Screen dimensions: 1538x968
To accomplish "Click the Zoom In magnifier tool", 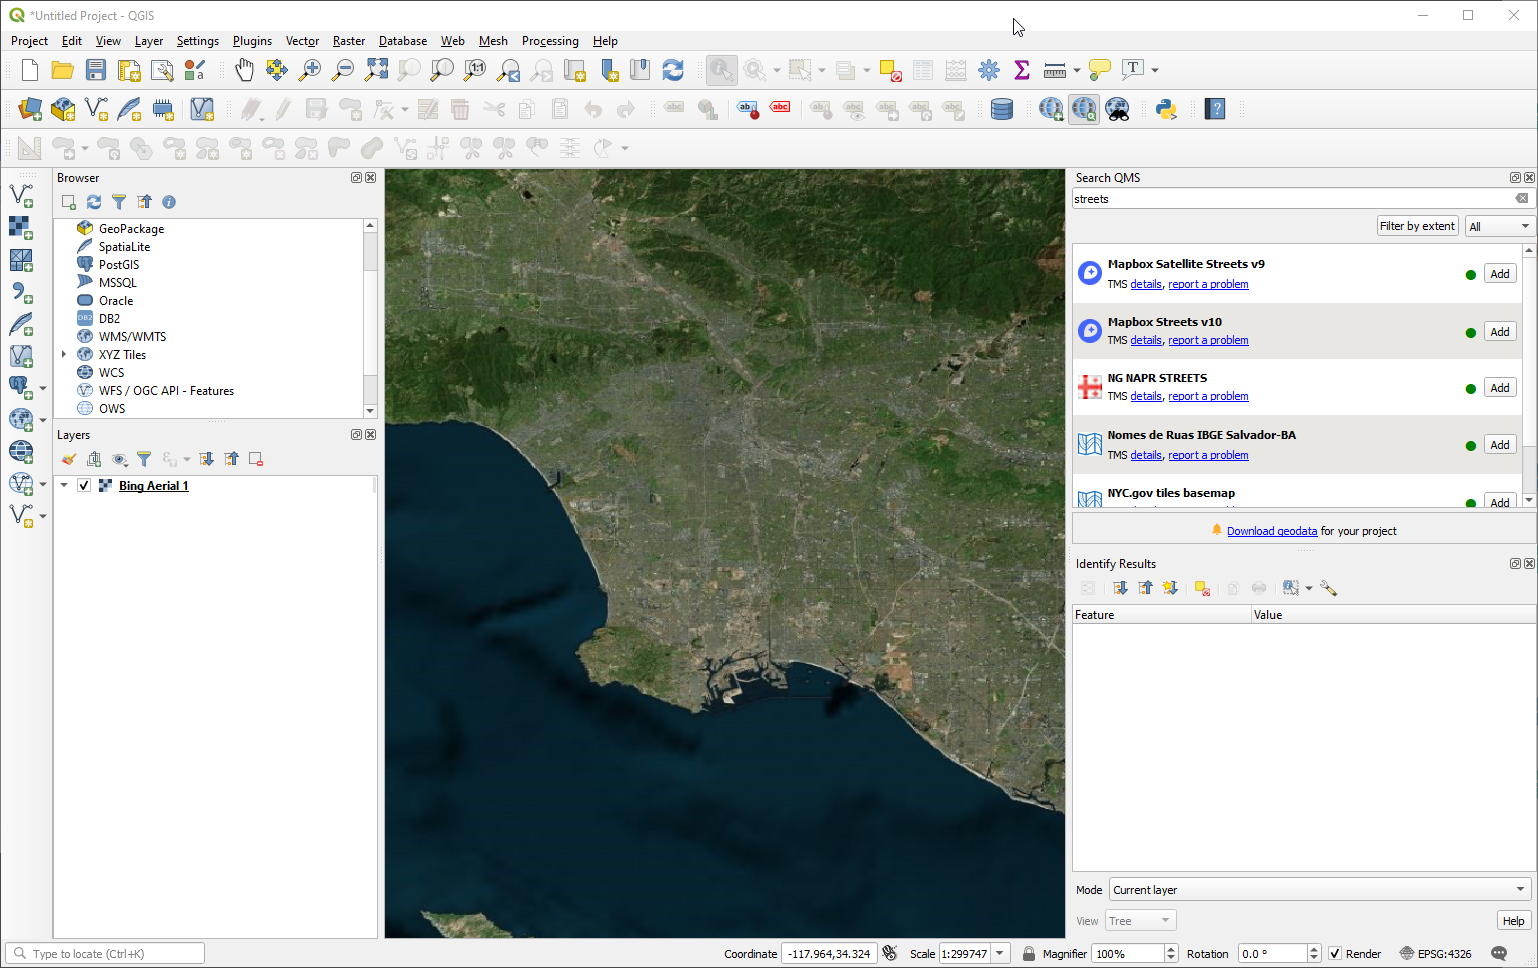I will (310, 70).
